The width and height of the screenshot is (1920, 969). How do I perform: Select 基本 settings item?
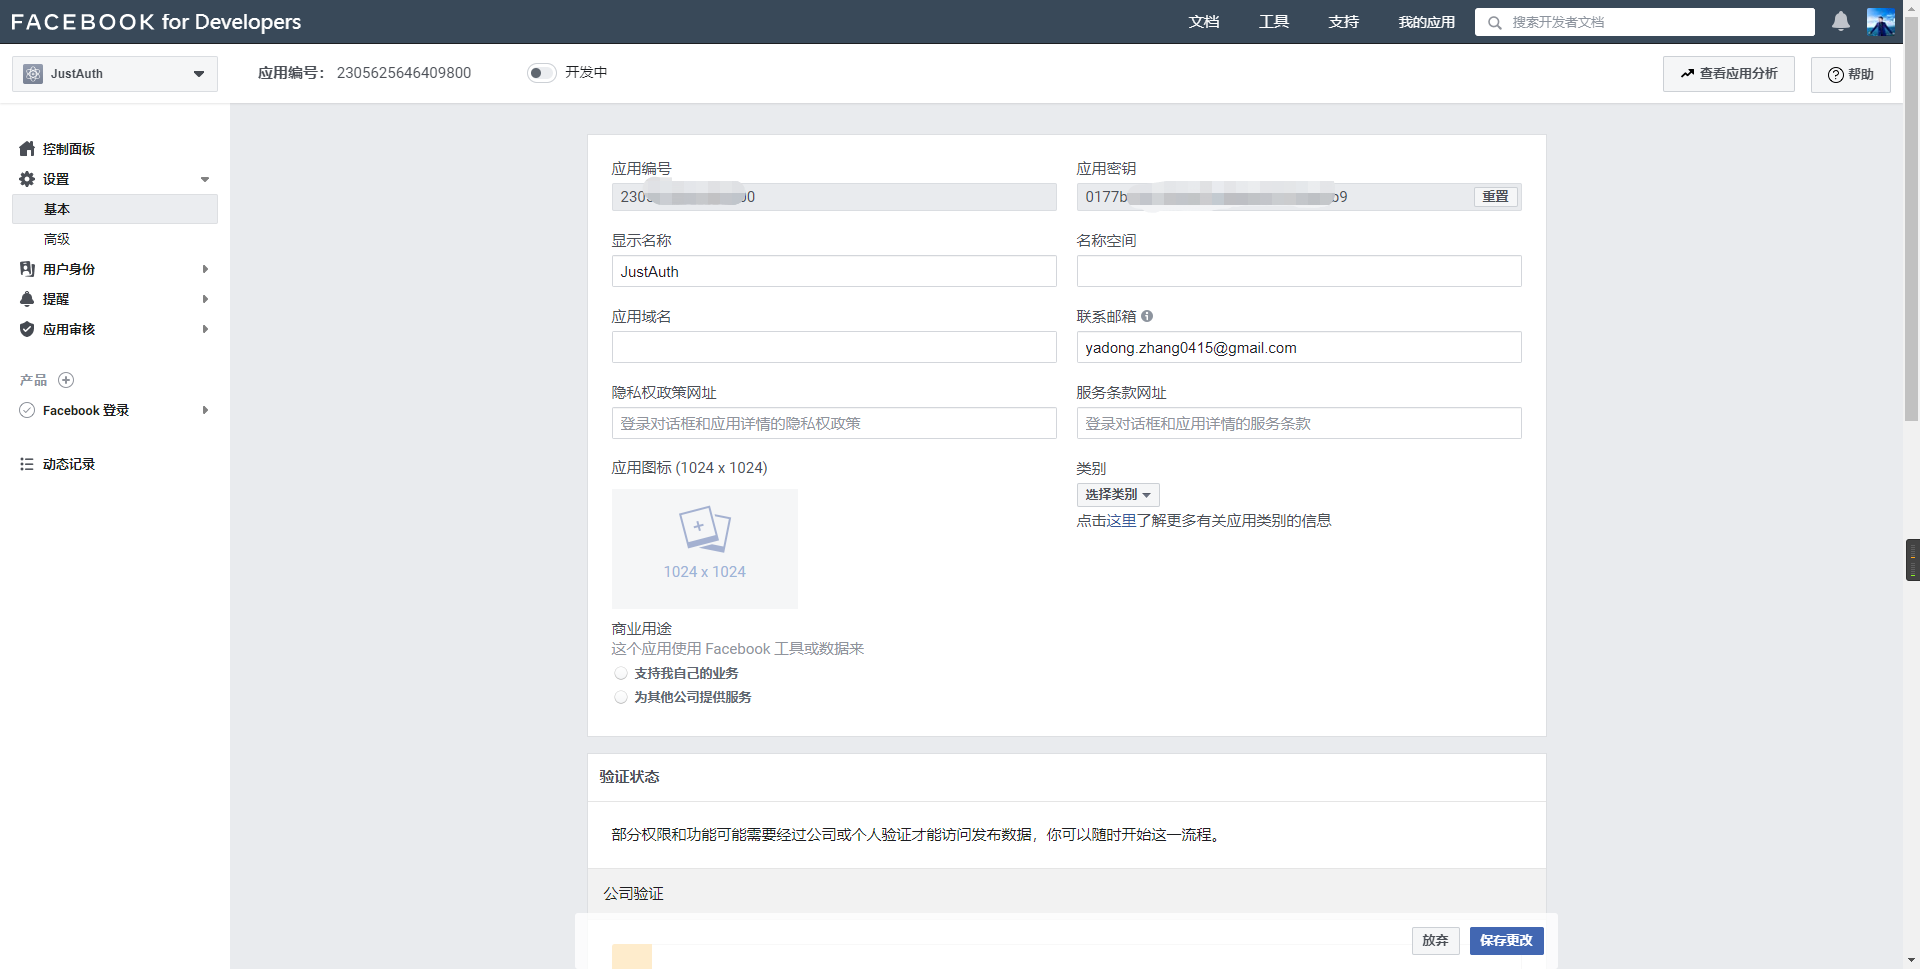tap(115, 209)
